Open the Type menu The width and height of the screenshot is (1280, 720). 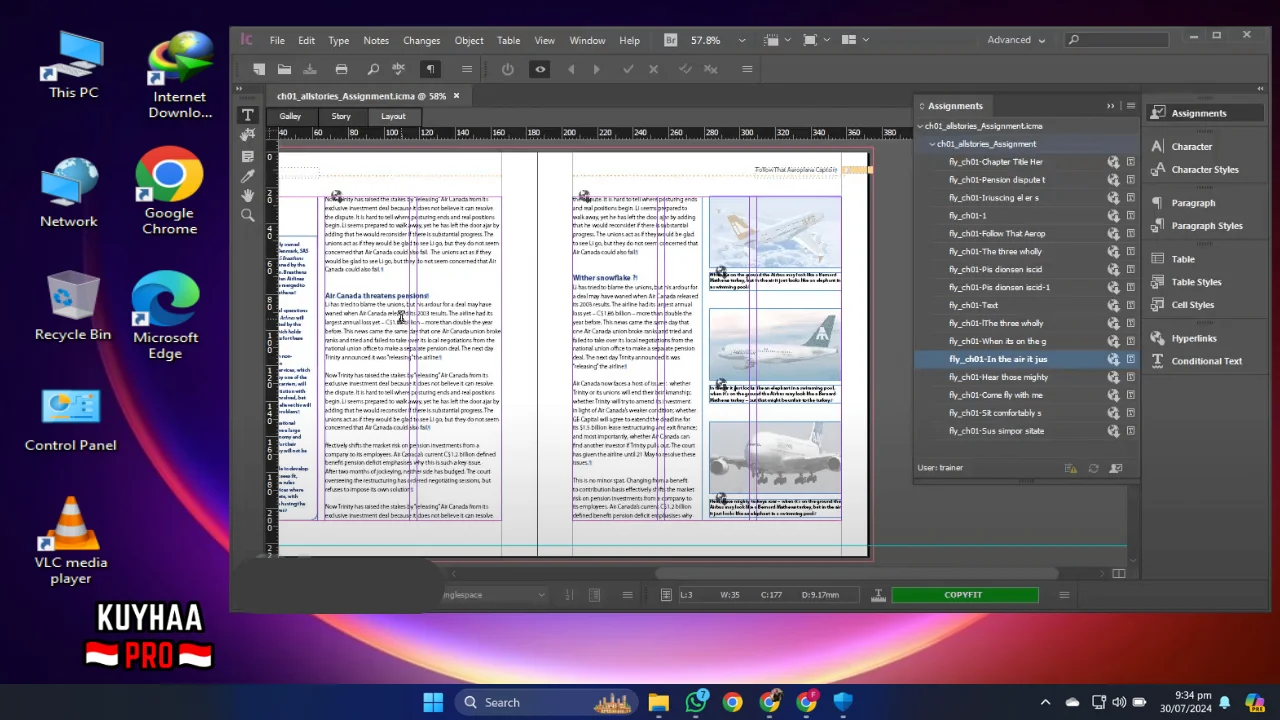pyautogui.click(x=339, y=40)
